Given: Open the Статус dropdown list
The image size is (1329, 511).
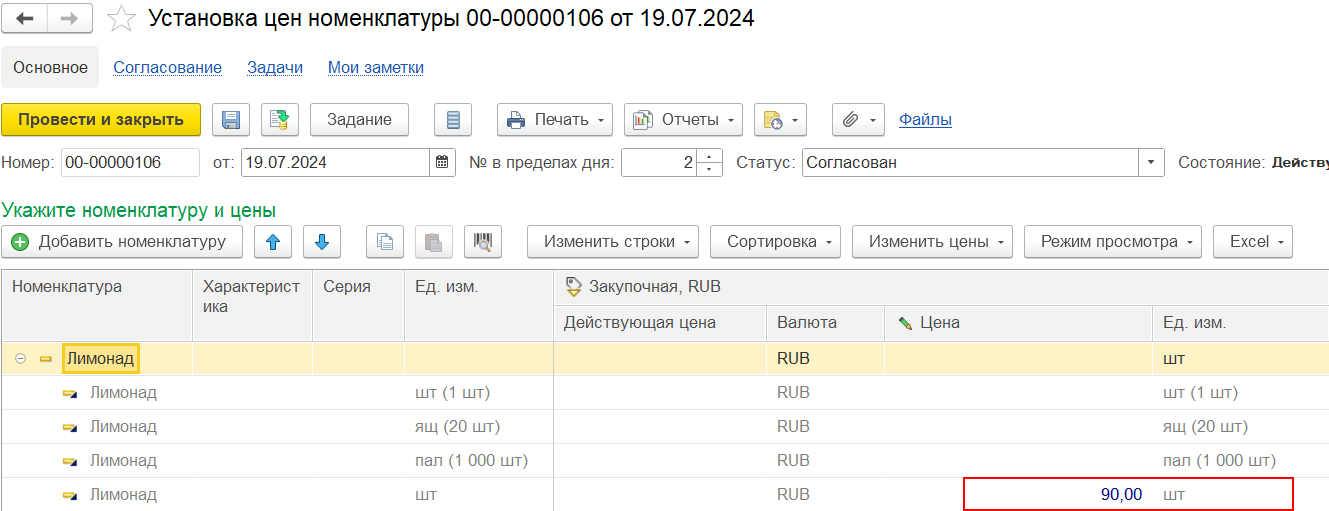Looking at the screenshot, I should pos(1151,162).
